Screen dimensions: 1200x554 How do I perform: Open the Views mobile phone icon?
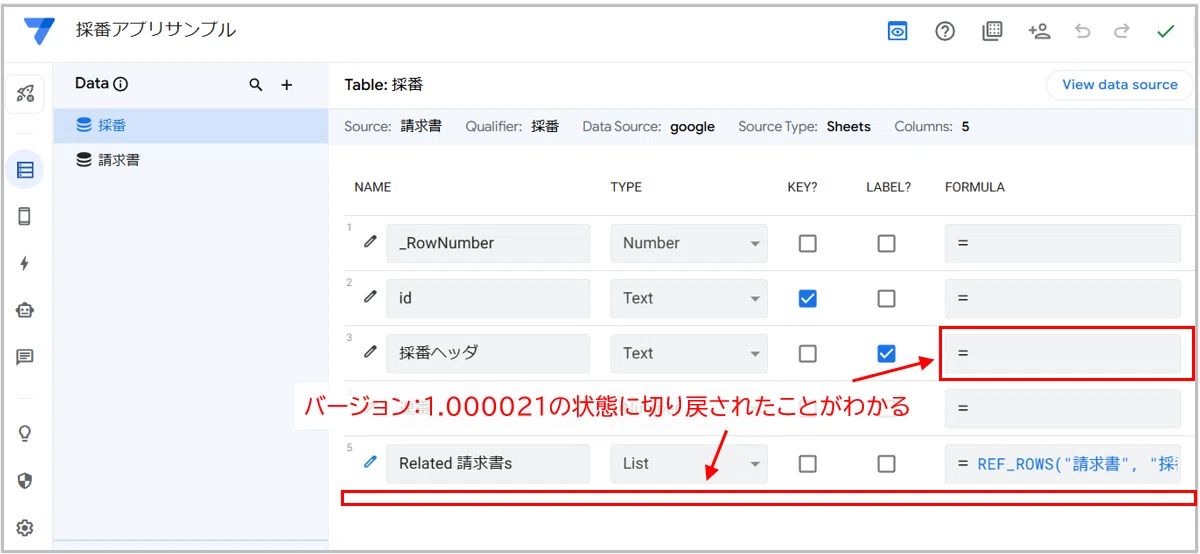[x=25, y=216]
